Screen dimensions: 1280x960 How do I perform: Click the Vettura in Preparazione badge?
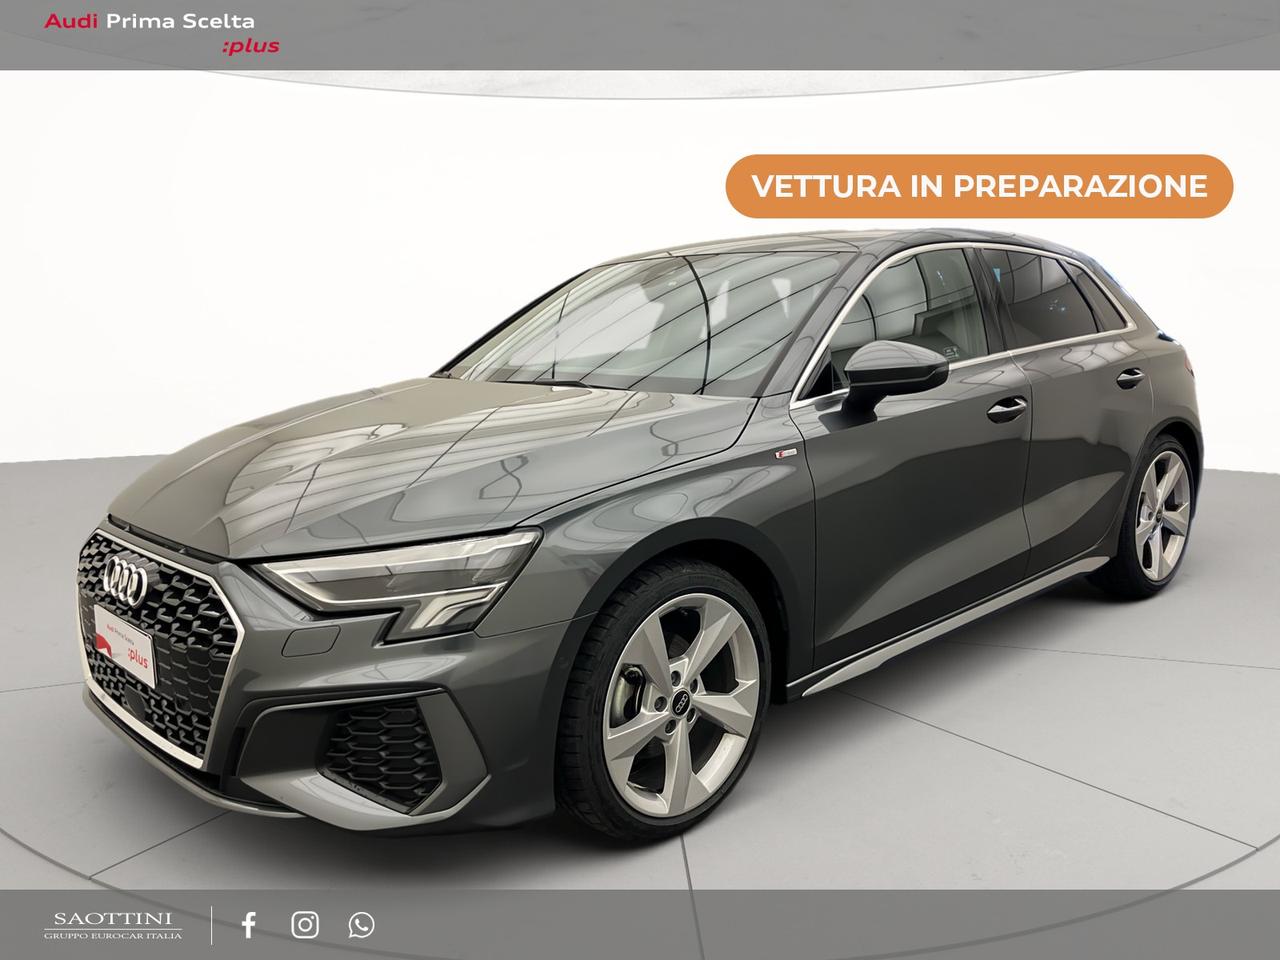[x=979, y=186]
